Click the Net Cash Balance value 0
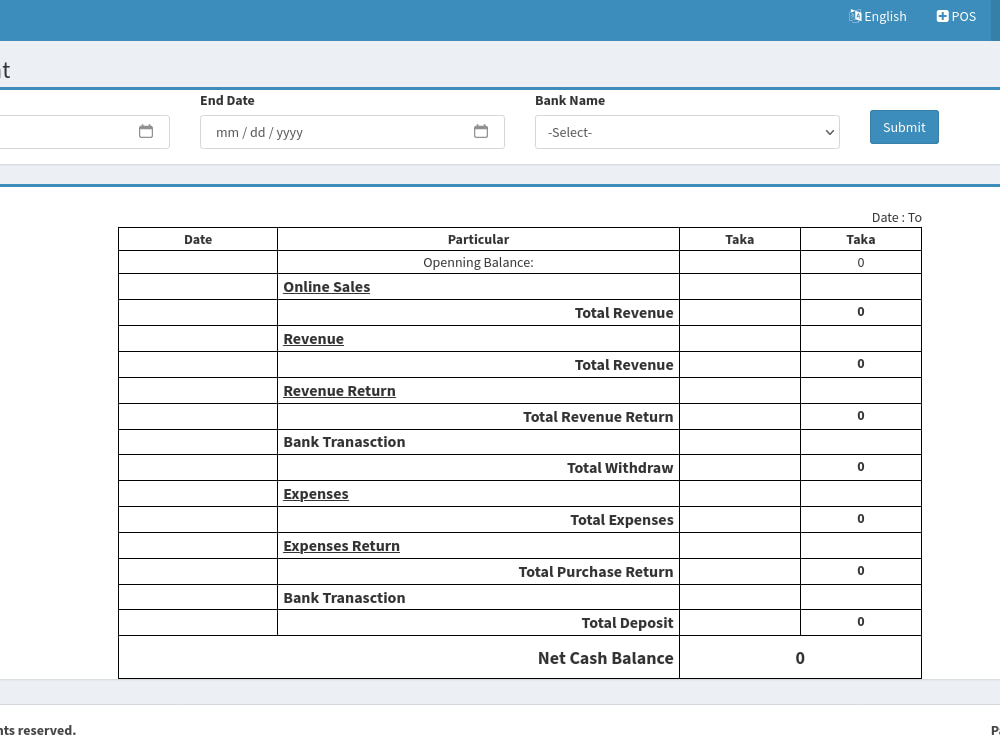This screenshot has width=1000, height=750. [x=800, y=658]
